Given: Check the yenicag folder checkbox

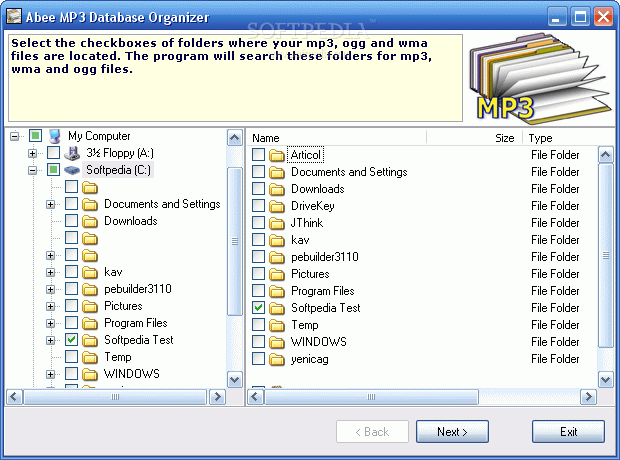Looking at the screenshot, I should (258, 359).
